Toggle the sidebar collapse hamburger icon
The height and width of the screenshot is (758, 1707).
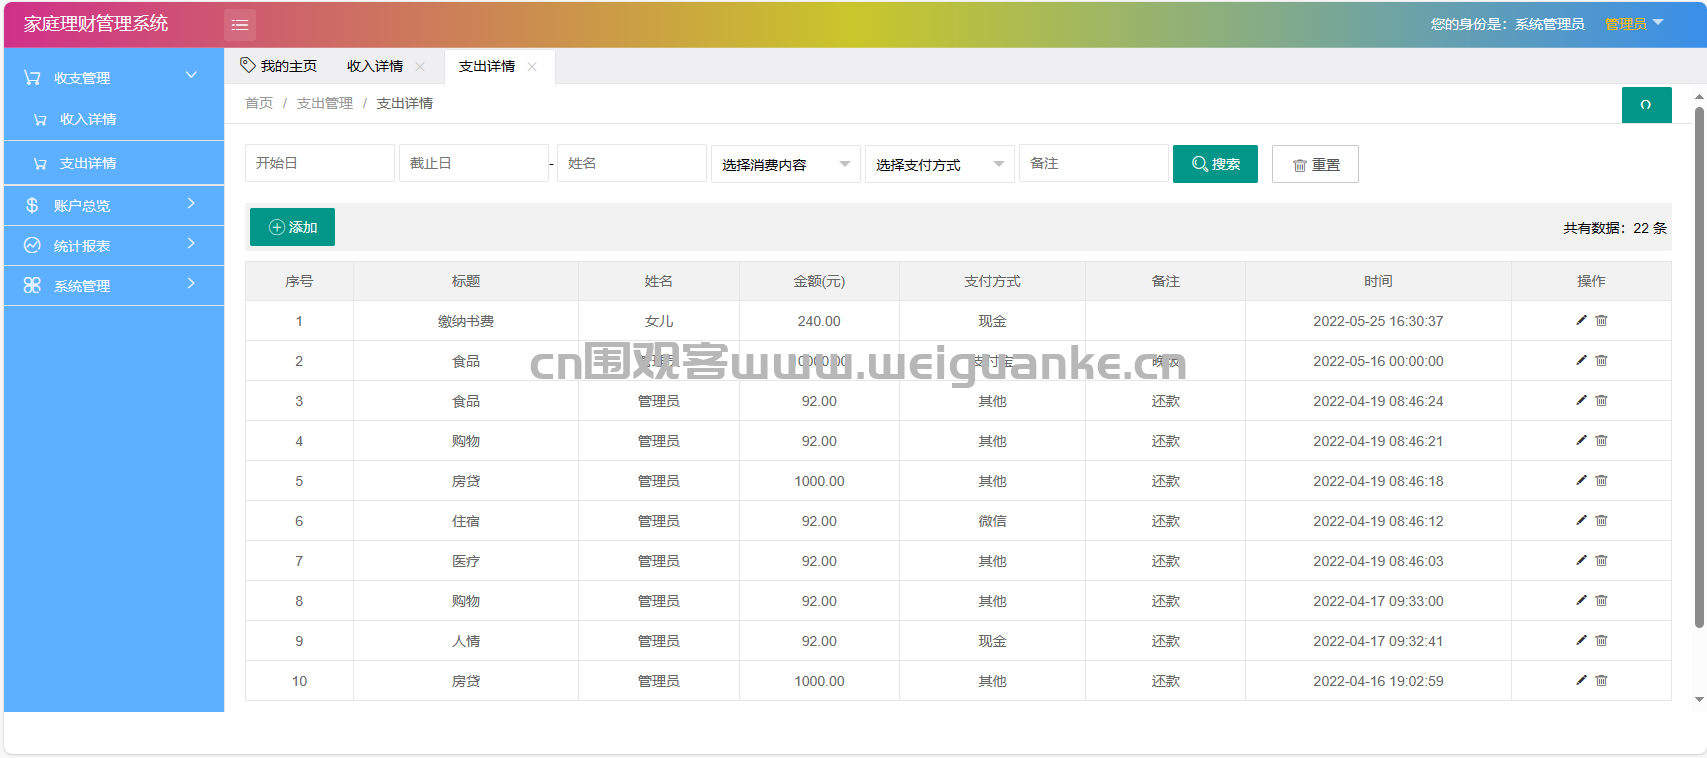(x=240, y=25)
